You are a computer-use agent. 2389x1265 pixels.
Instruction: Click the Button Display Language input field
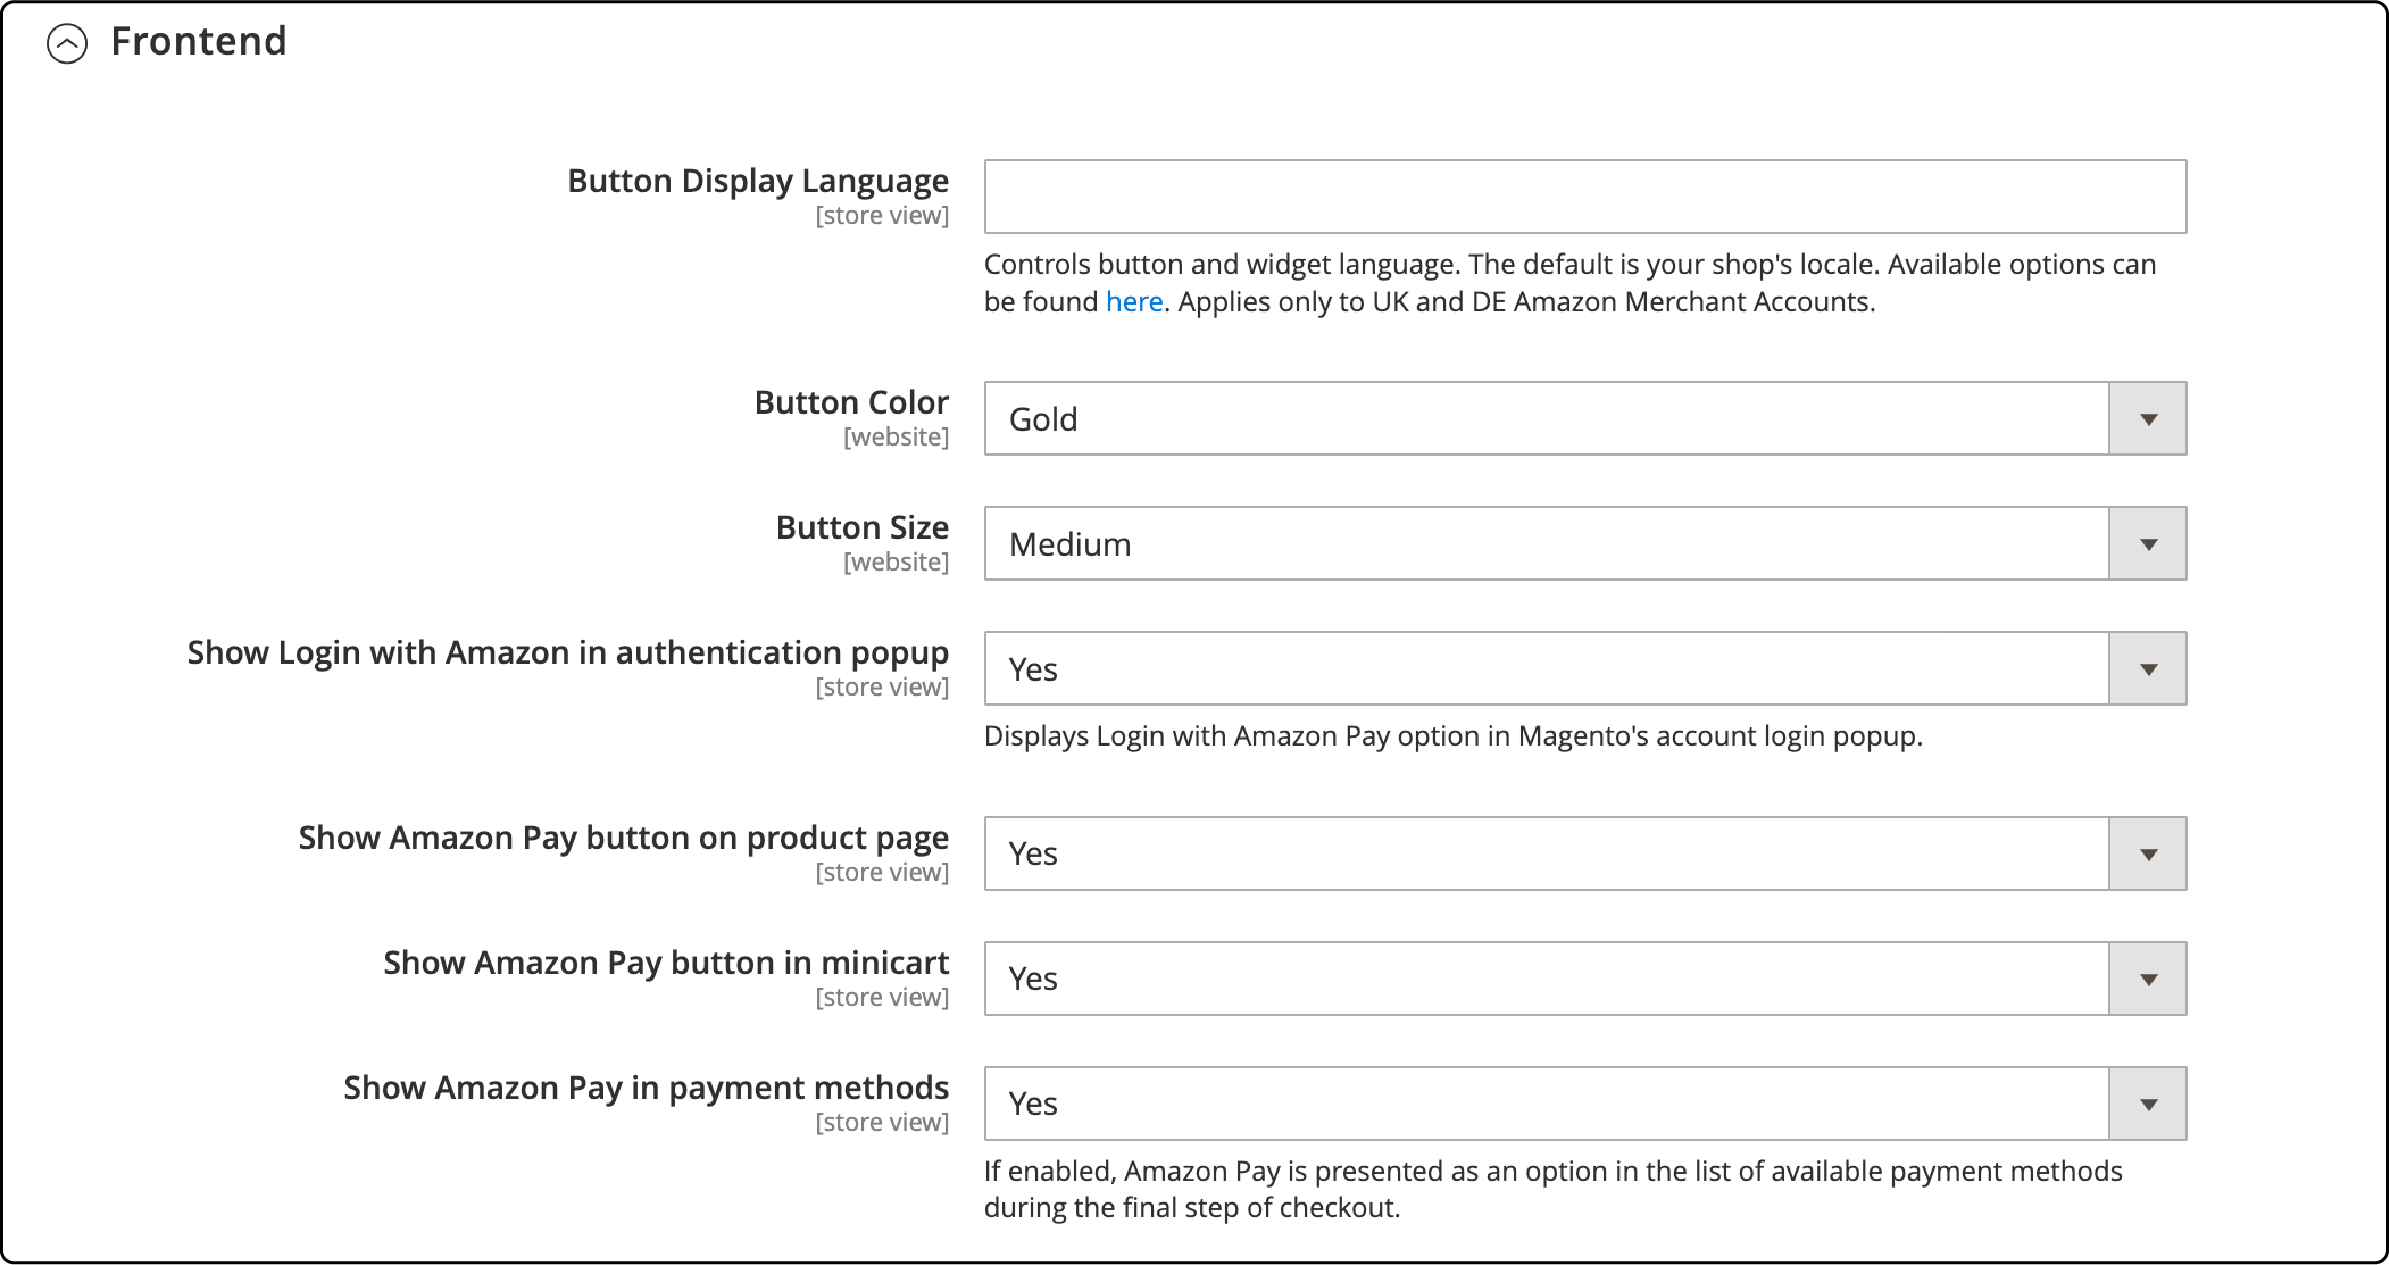click(x=1585, y=196)
